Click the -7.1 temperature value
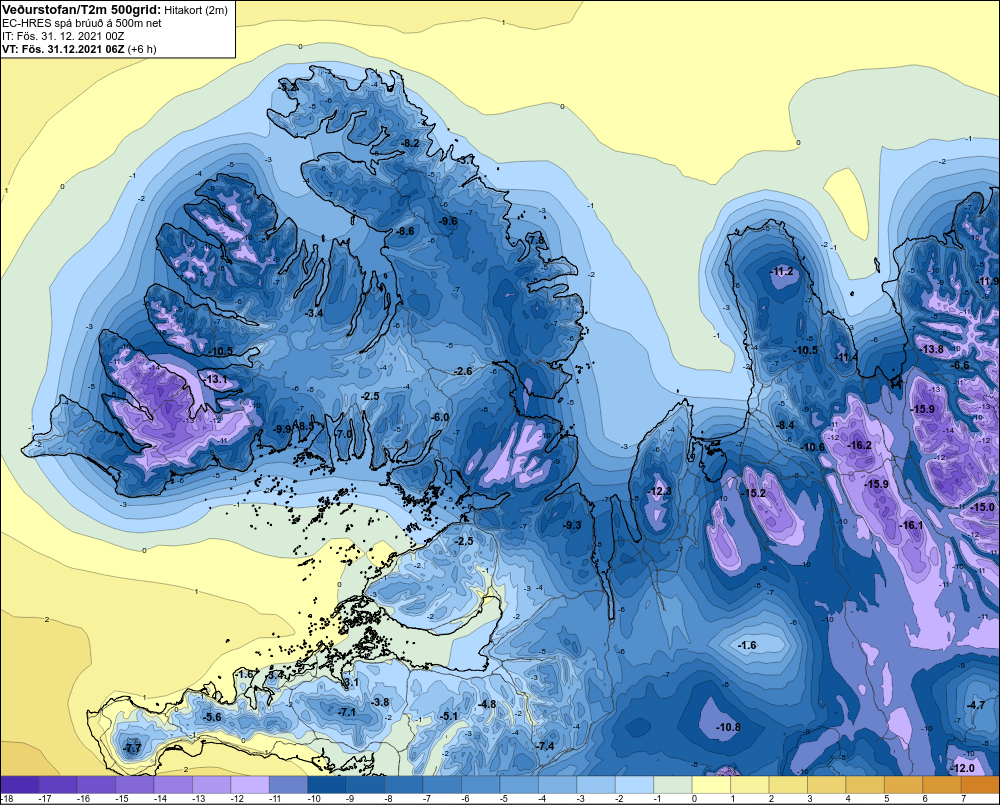Image resolution: width=1000 pixels, height=805 pixels. (348, 711)
